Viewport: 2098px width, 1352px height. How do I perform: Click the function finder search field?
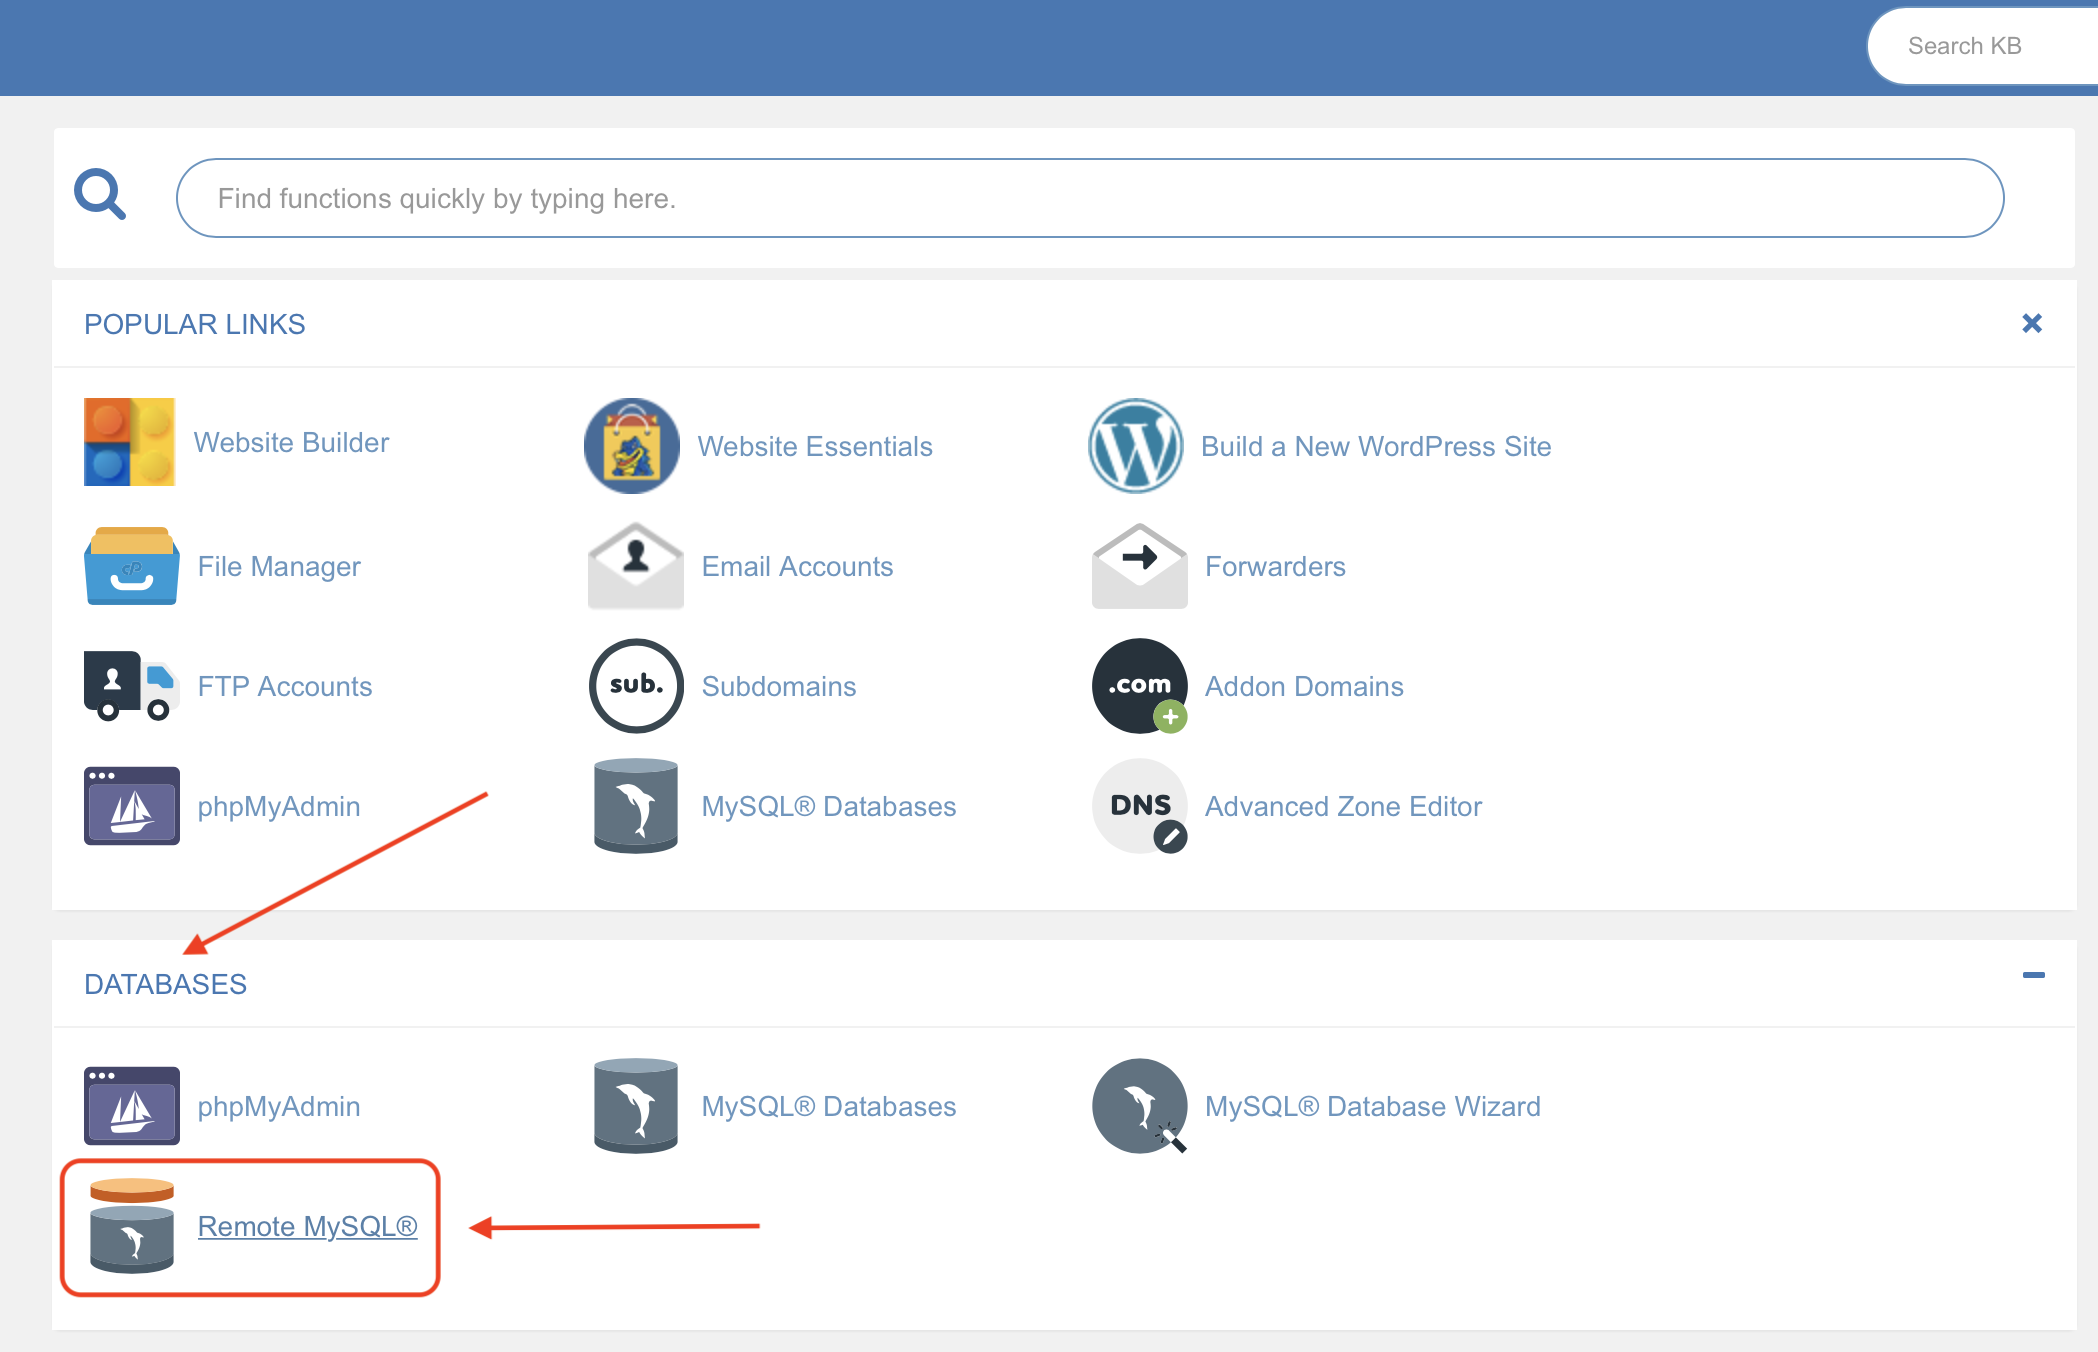[1090, 197]
